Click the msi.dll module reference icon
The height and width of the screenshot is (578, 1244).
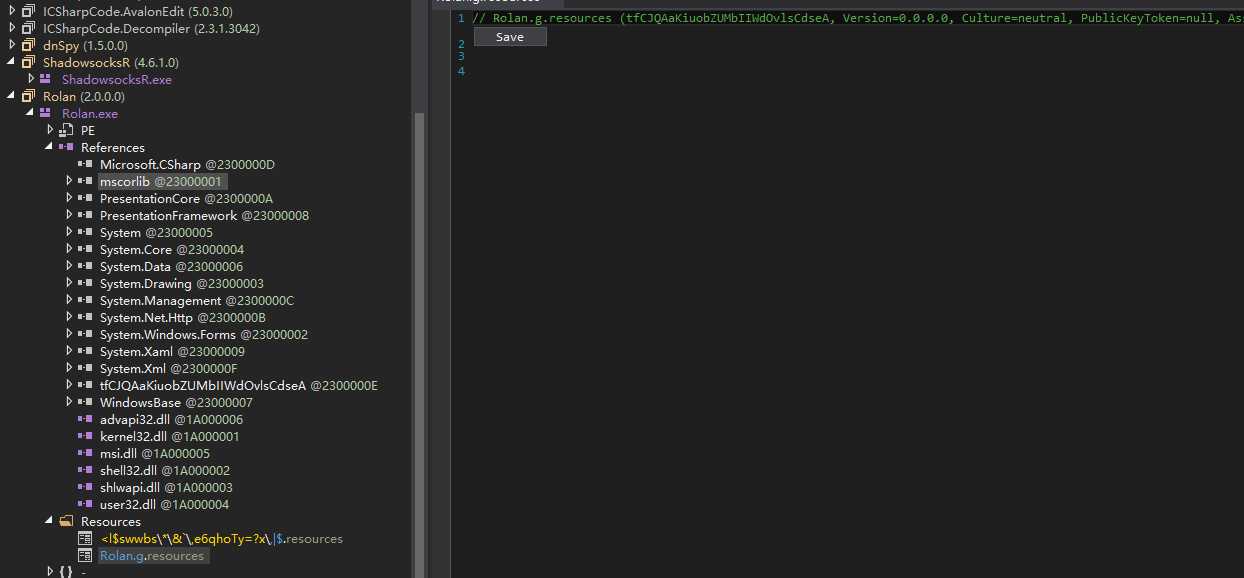(x=85, y=453)
